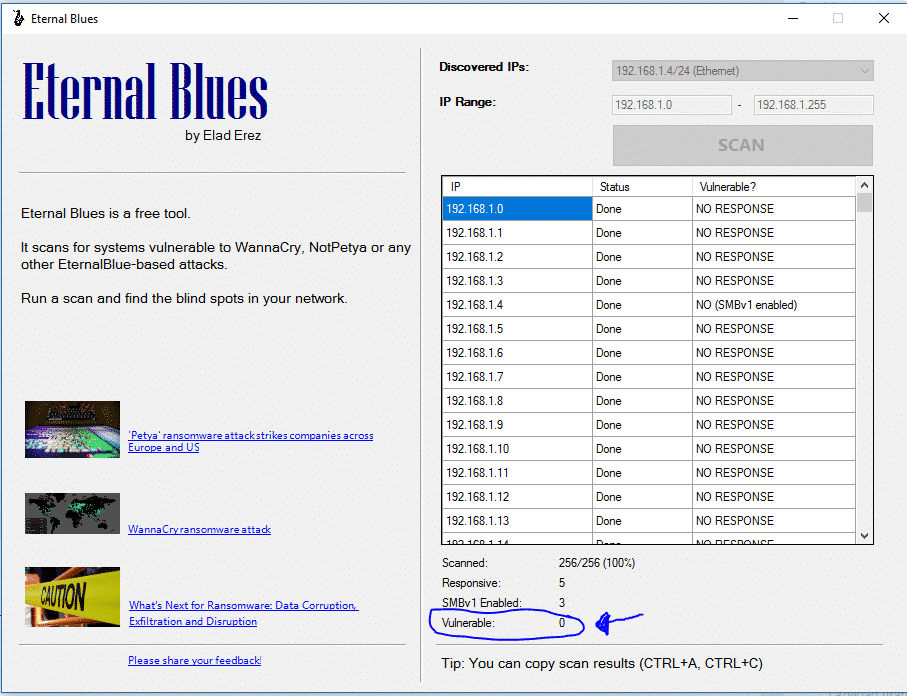Click Please share your feedback link
The height and width of the screenshot is (696, 907).
point(194,660)
